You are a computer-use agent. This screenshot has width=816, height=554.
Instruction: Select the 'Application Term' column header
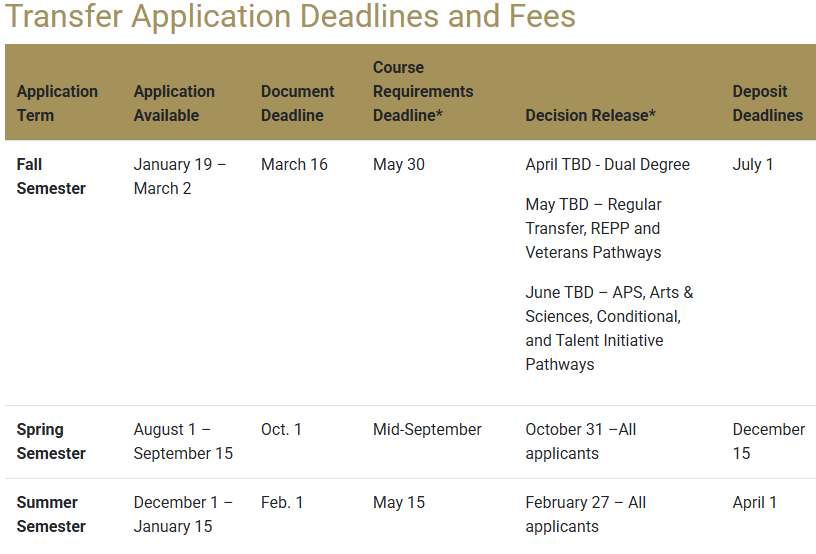tap(57, 103)
